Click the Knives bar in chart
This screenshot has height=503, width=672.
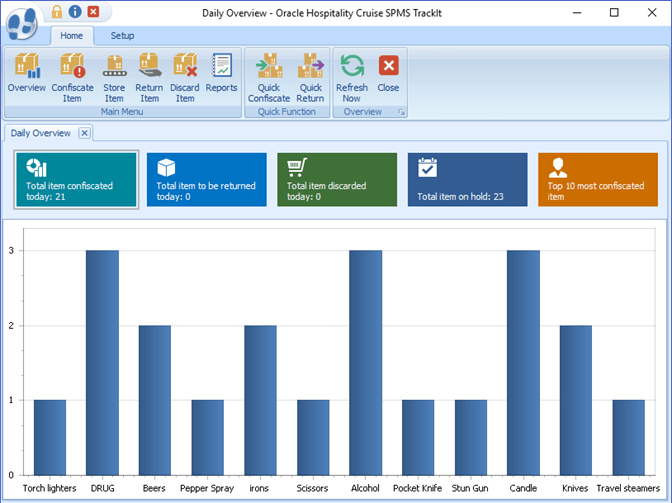coord(576,400)
